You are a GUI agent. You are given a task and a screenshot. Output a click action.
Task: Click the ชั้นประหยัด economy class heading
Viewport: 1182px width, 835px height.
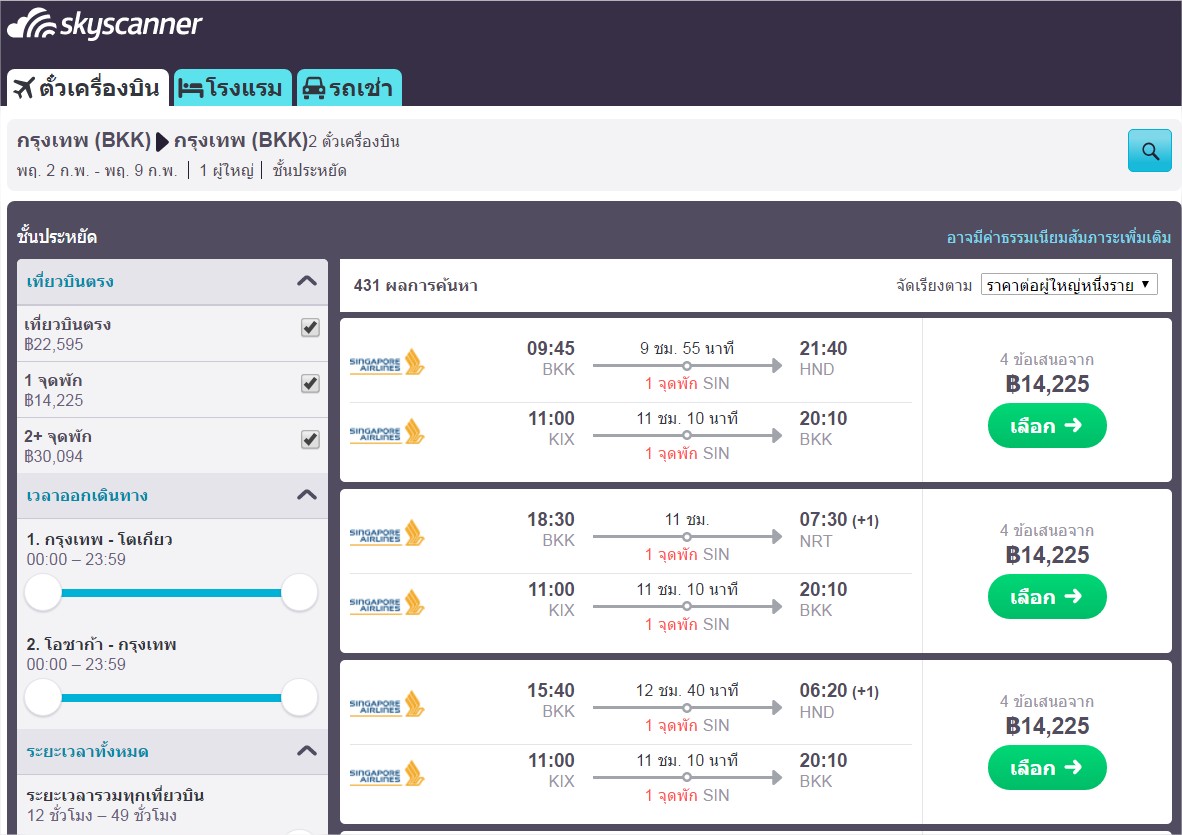[x=57, y=237]
